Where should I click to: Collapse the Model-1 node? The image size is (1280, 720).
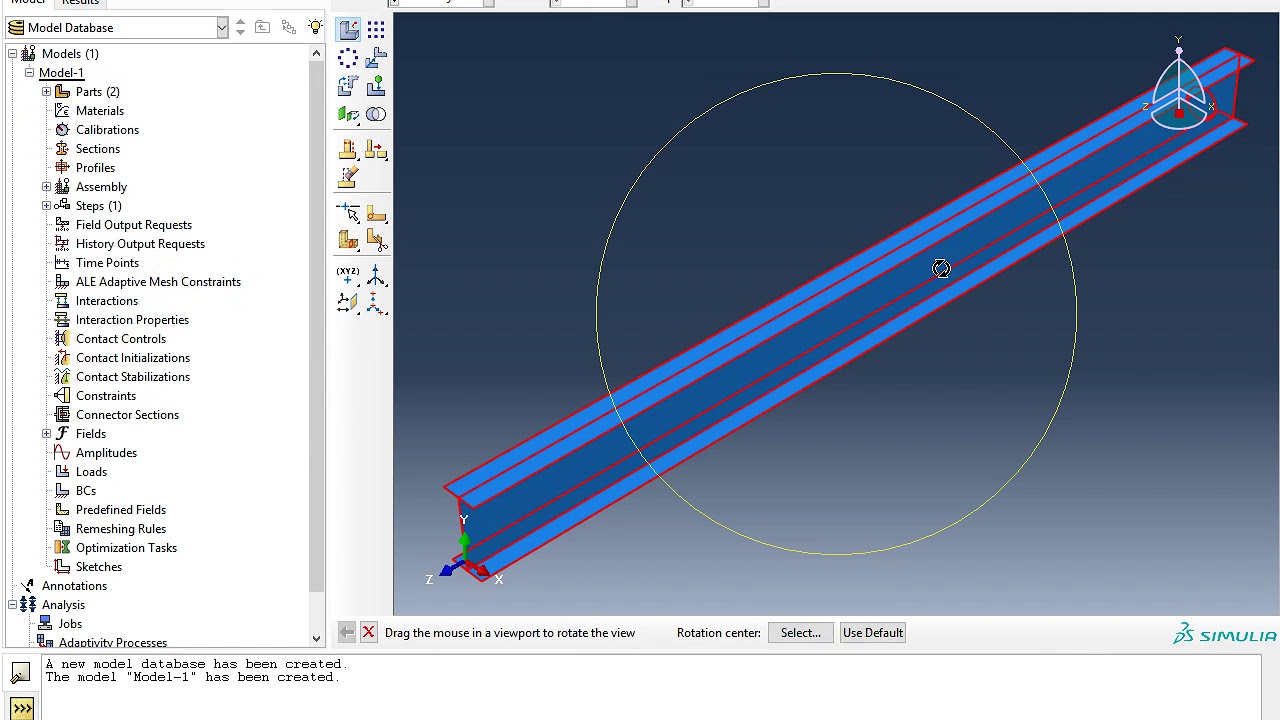pos(29,73)
